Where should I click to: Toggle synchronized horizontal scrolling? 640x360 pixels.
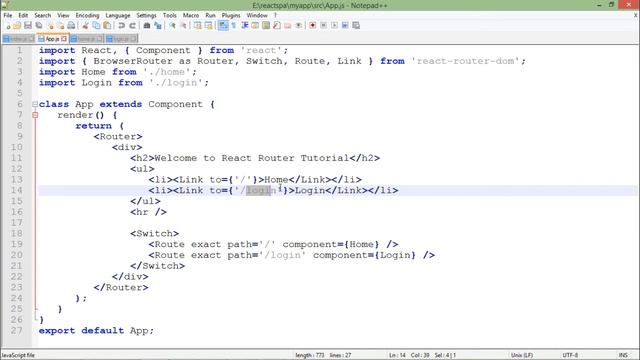click(209, 25)
